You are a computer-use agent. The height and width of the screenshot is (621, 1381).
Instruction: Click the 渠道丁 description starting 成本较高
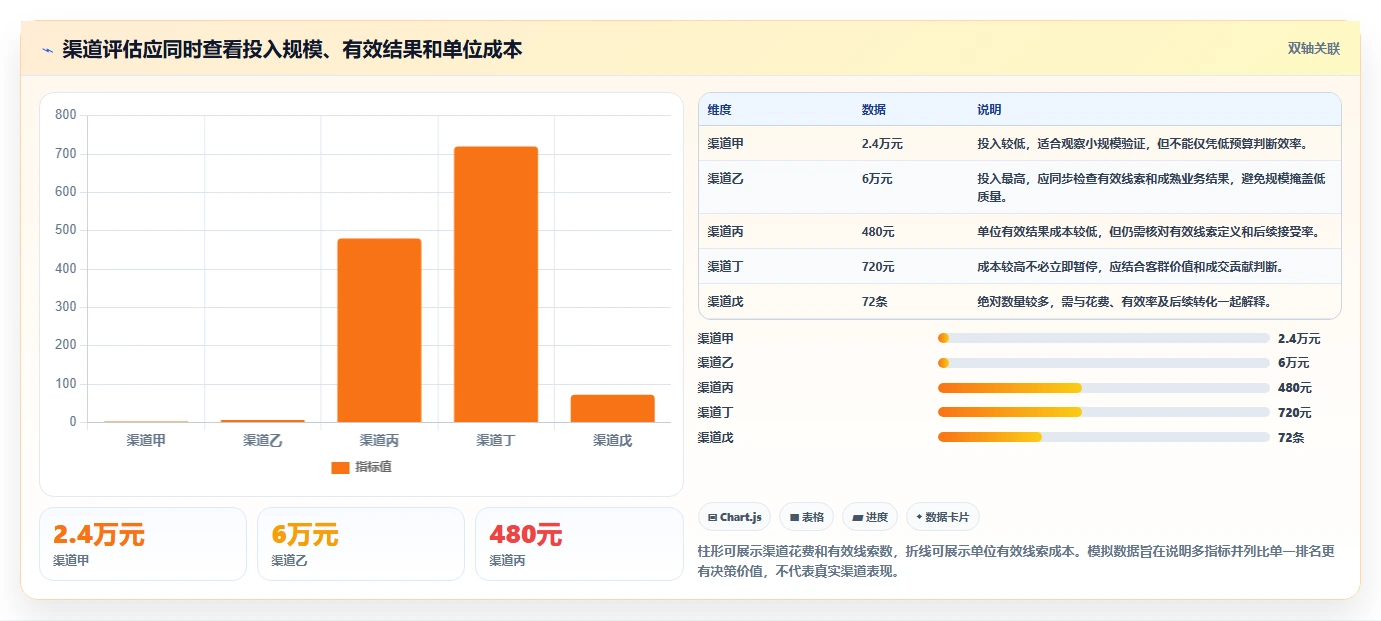(x=1130, y=267)
